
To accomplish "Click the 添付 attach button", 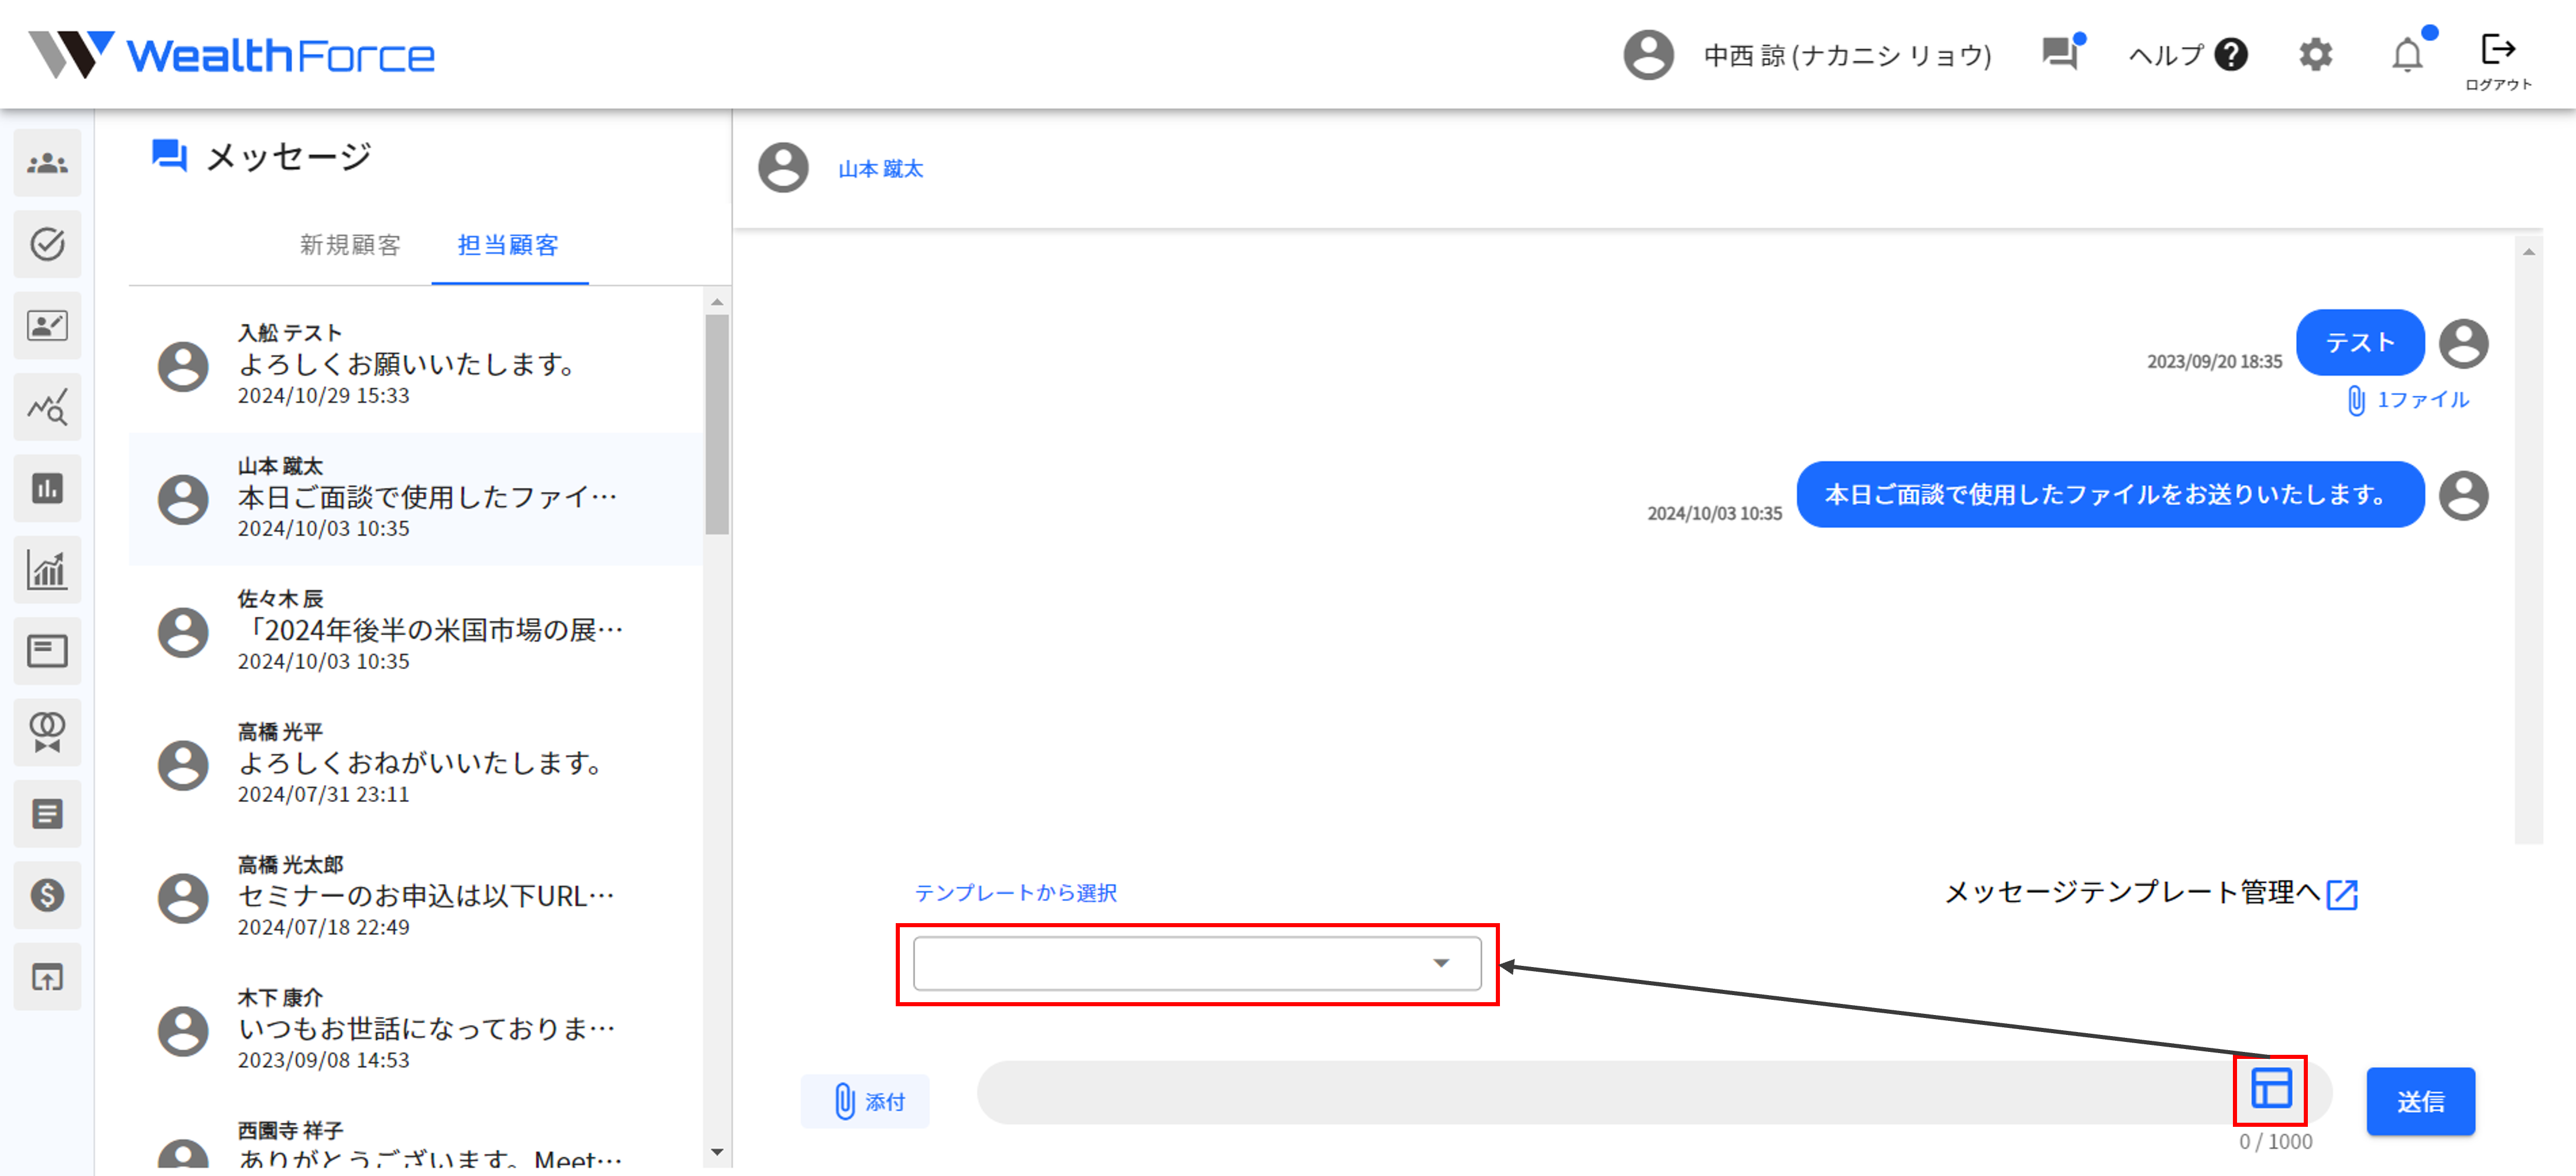I will pos(866,1101).
